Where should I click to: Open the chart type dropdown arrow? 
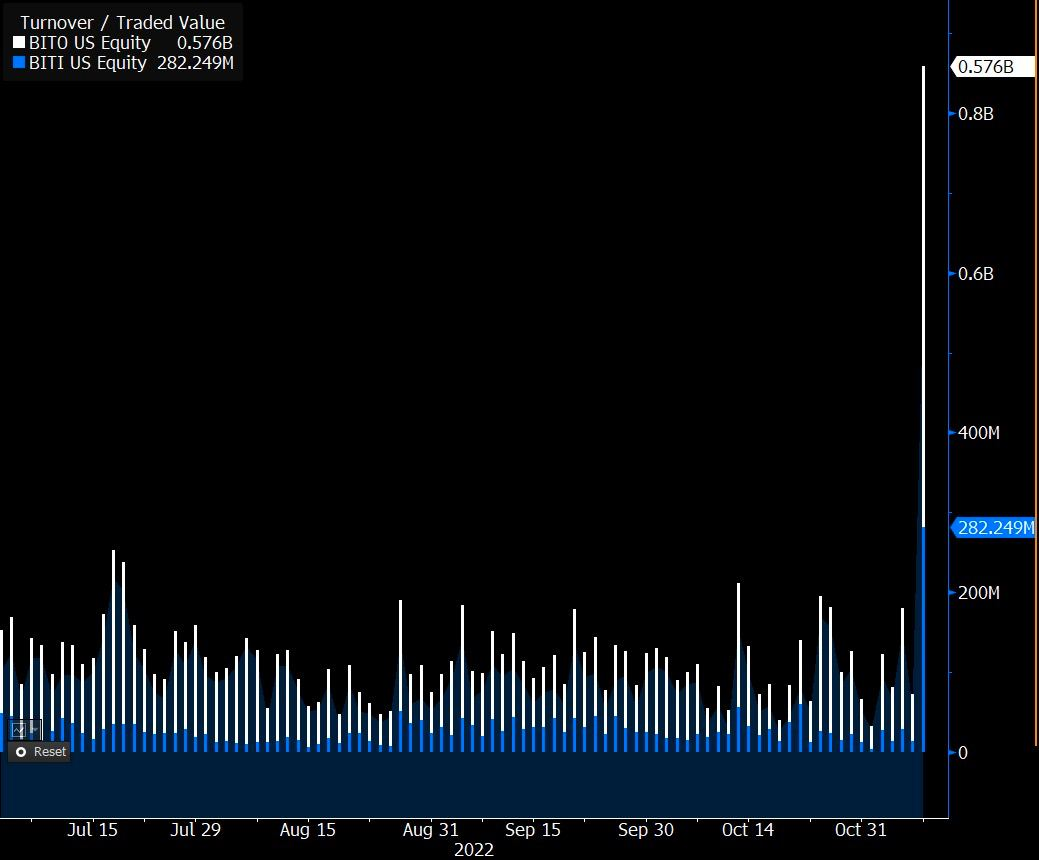[x=34, y=730]
